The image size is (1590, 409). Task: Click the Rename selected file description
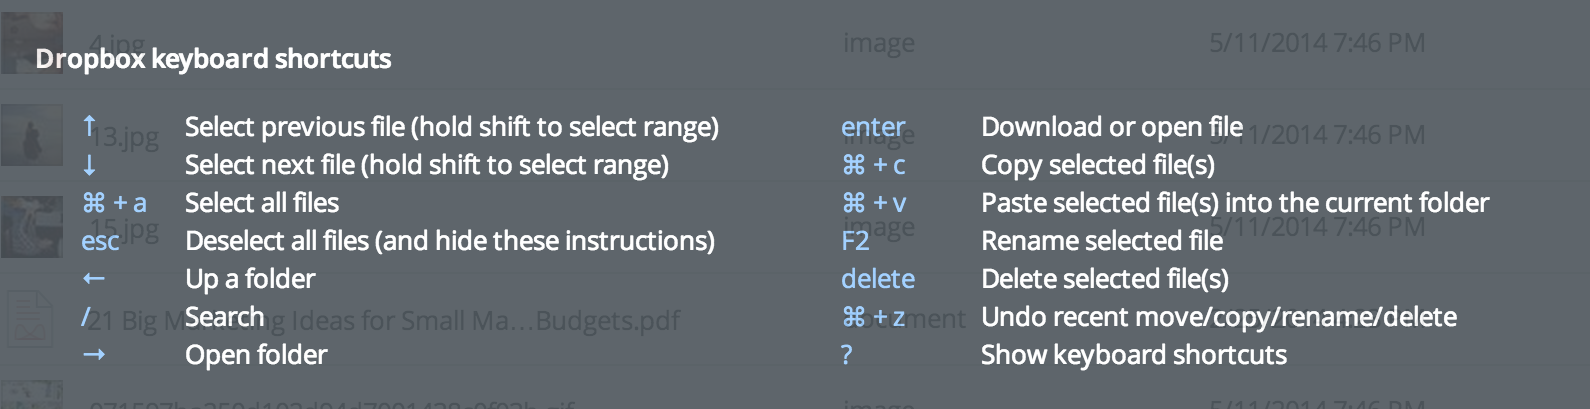coord(1102,241)
